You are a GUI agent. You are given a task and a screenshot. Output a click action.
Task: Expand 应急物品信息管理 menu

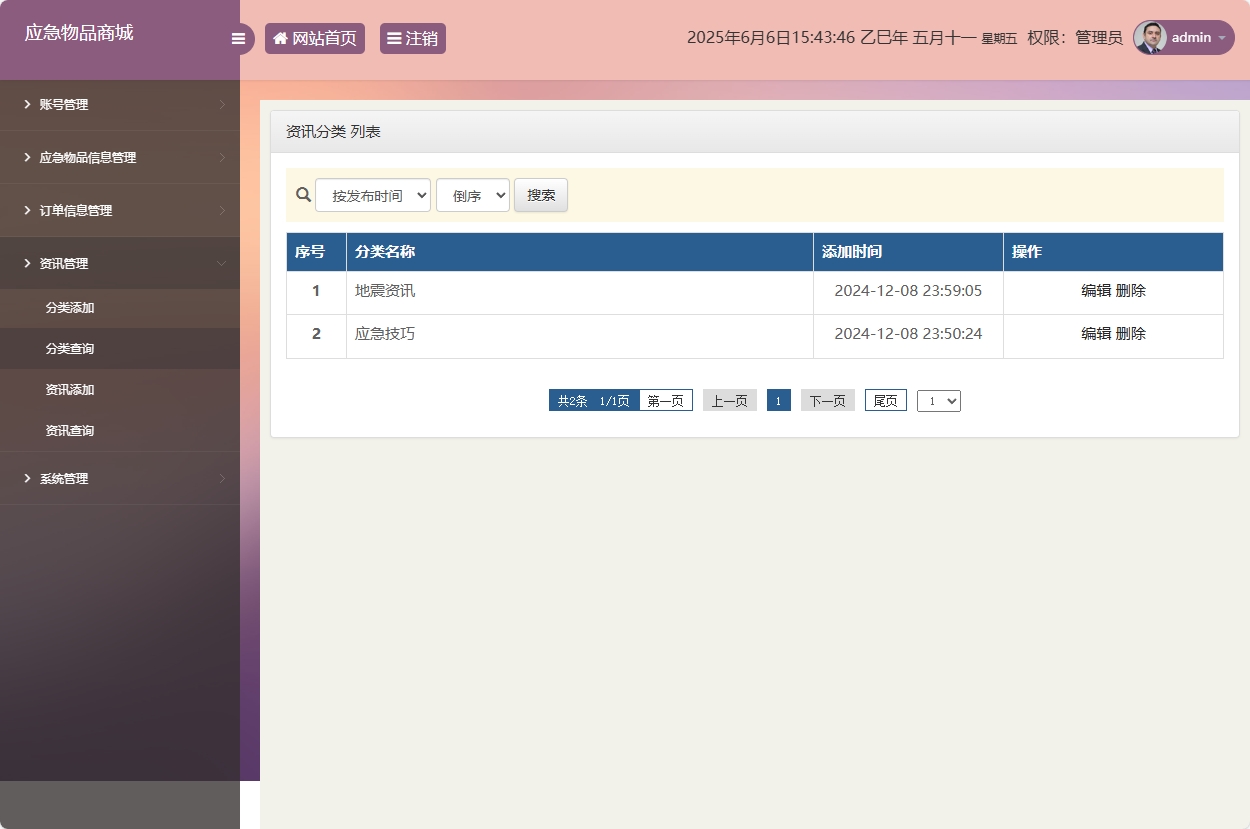(x=120, y=157)
